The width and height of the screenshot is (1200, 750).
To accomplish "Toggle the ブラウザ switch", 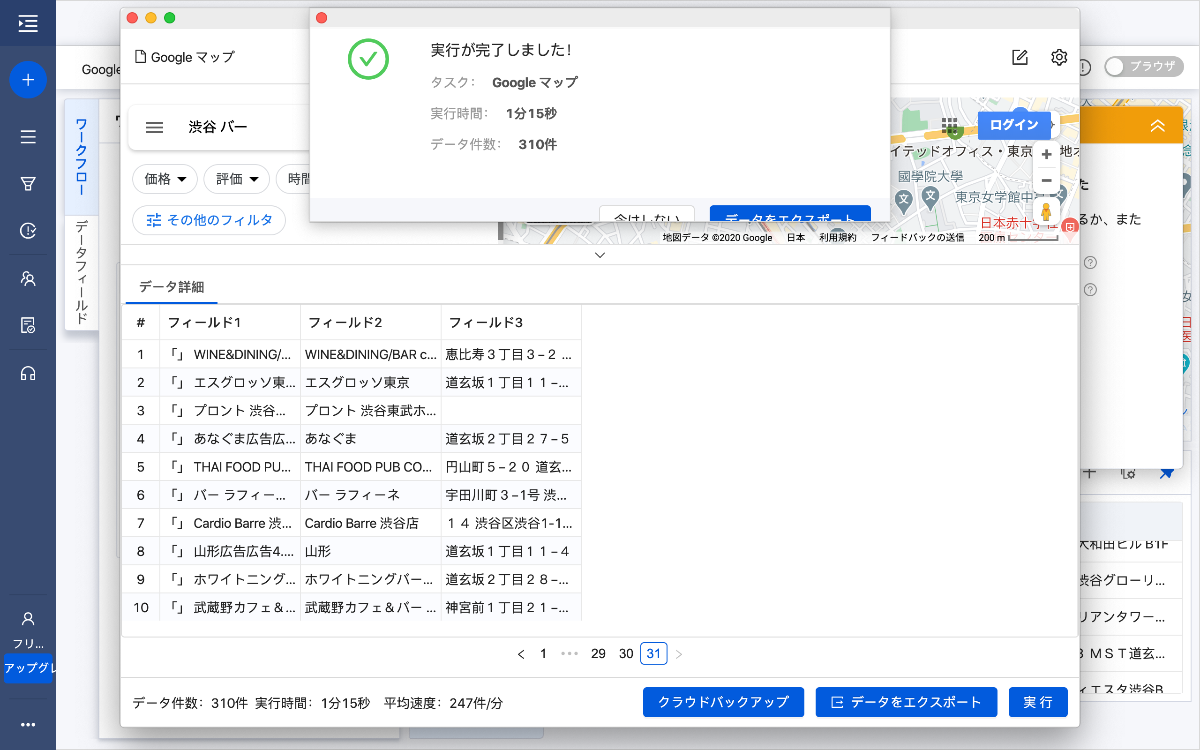I will pyautogui.click(x=1144, y=67).
